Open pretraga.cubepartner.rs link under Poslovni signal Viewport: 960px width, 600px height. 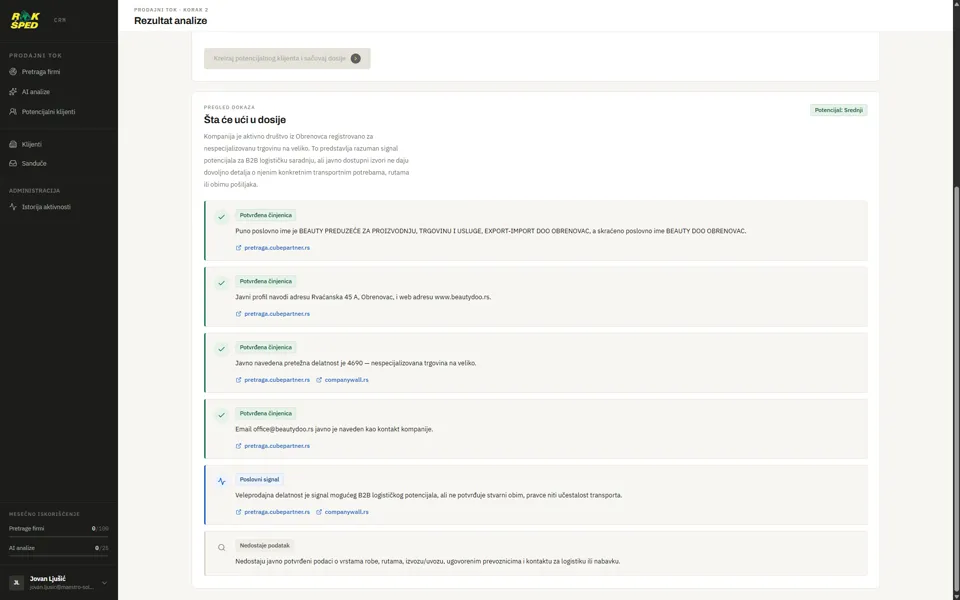(x=273, y=512)
